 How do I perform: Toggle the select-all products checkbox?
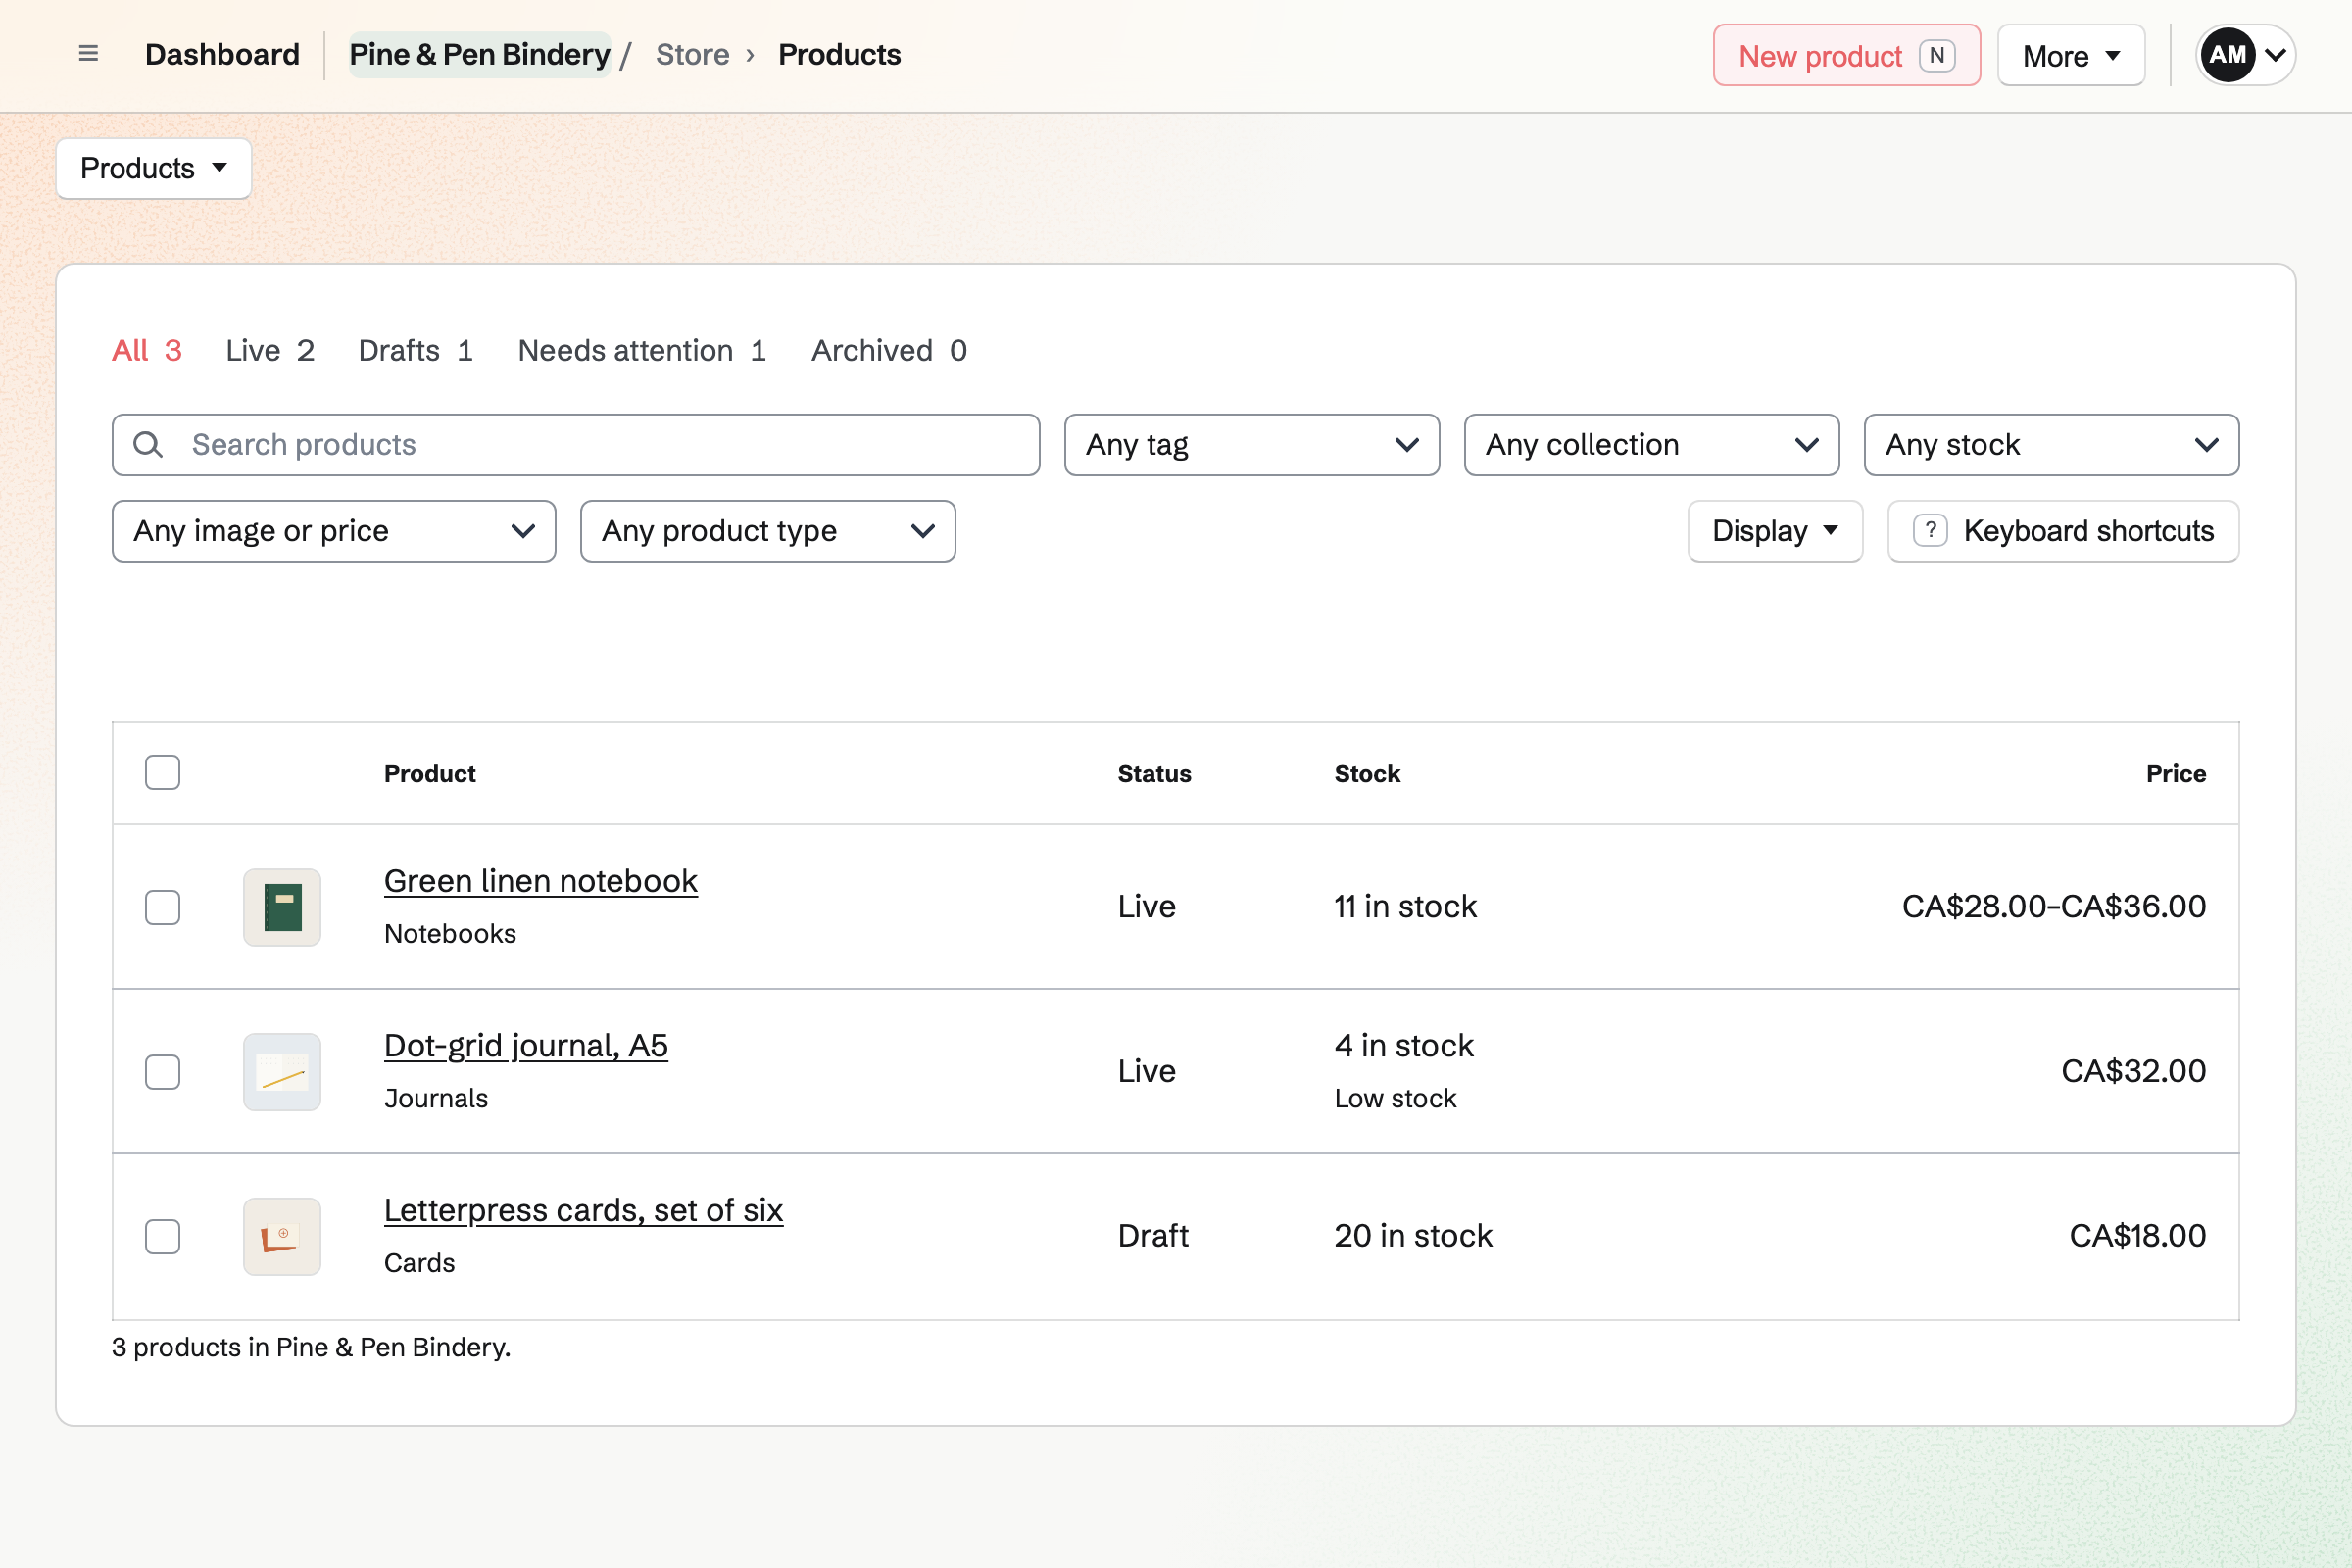(x=162, y=773)
